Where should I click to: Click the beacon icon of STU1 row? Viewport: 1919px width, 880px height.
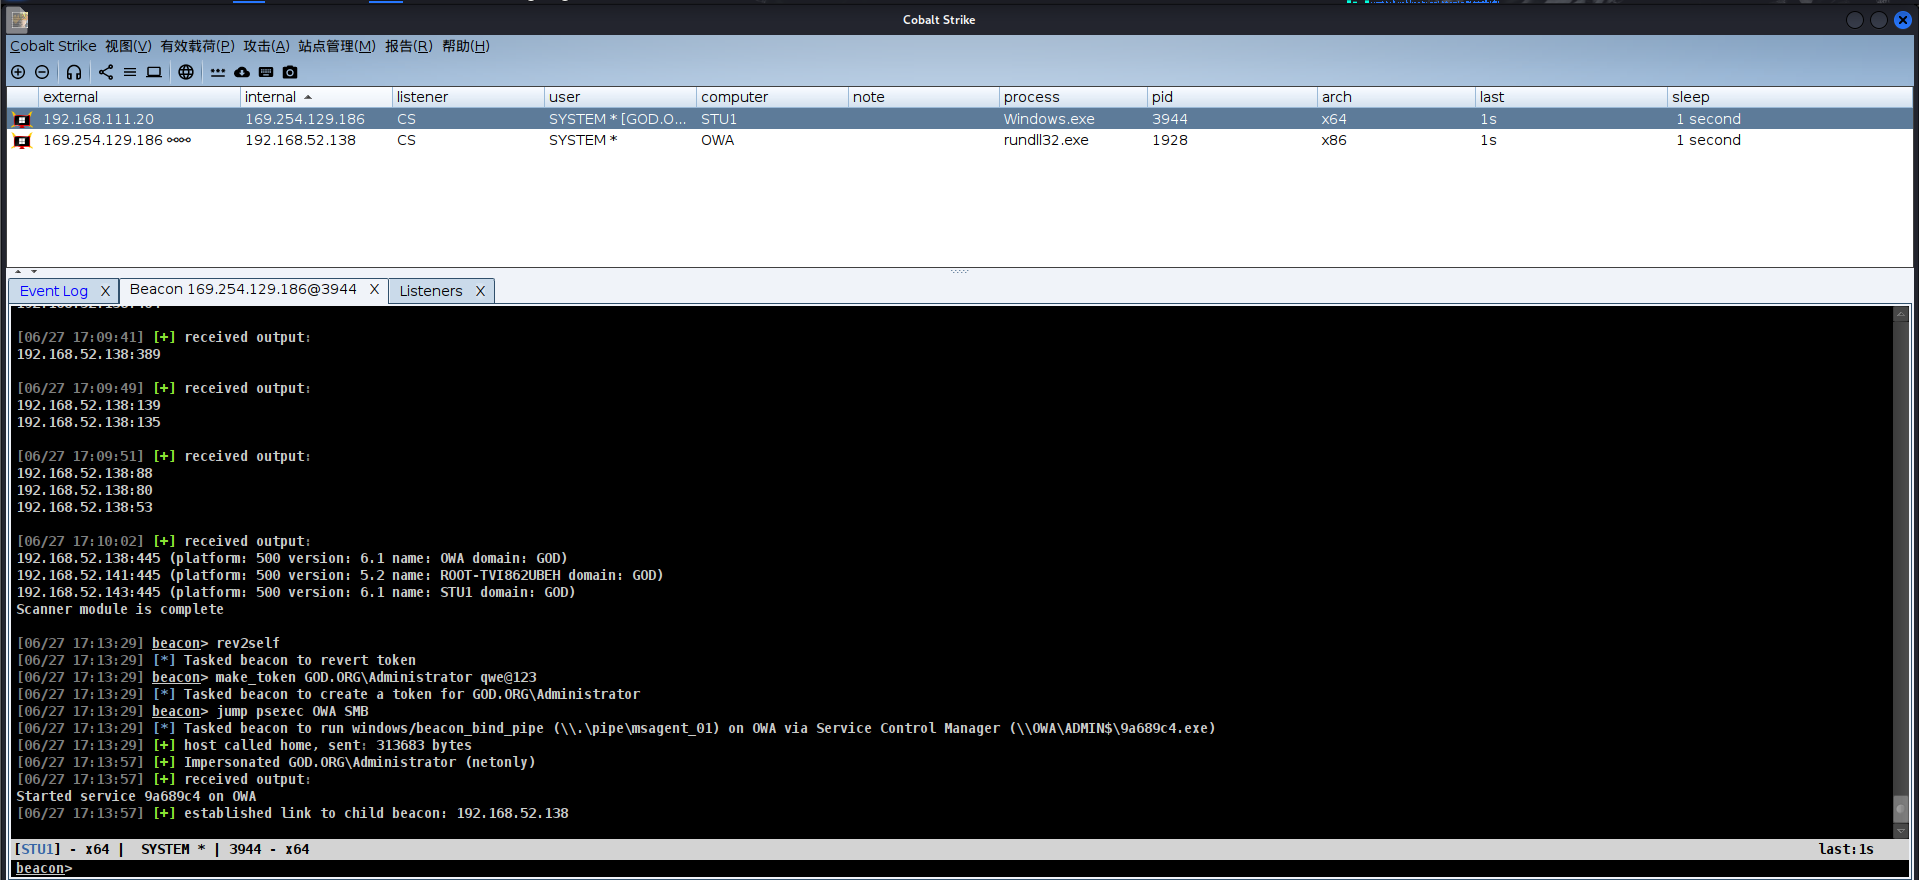pos(22,119)
